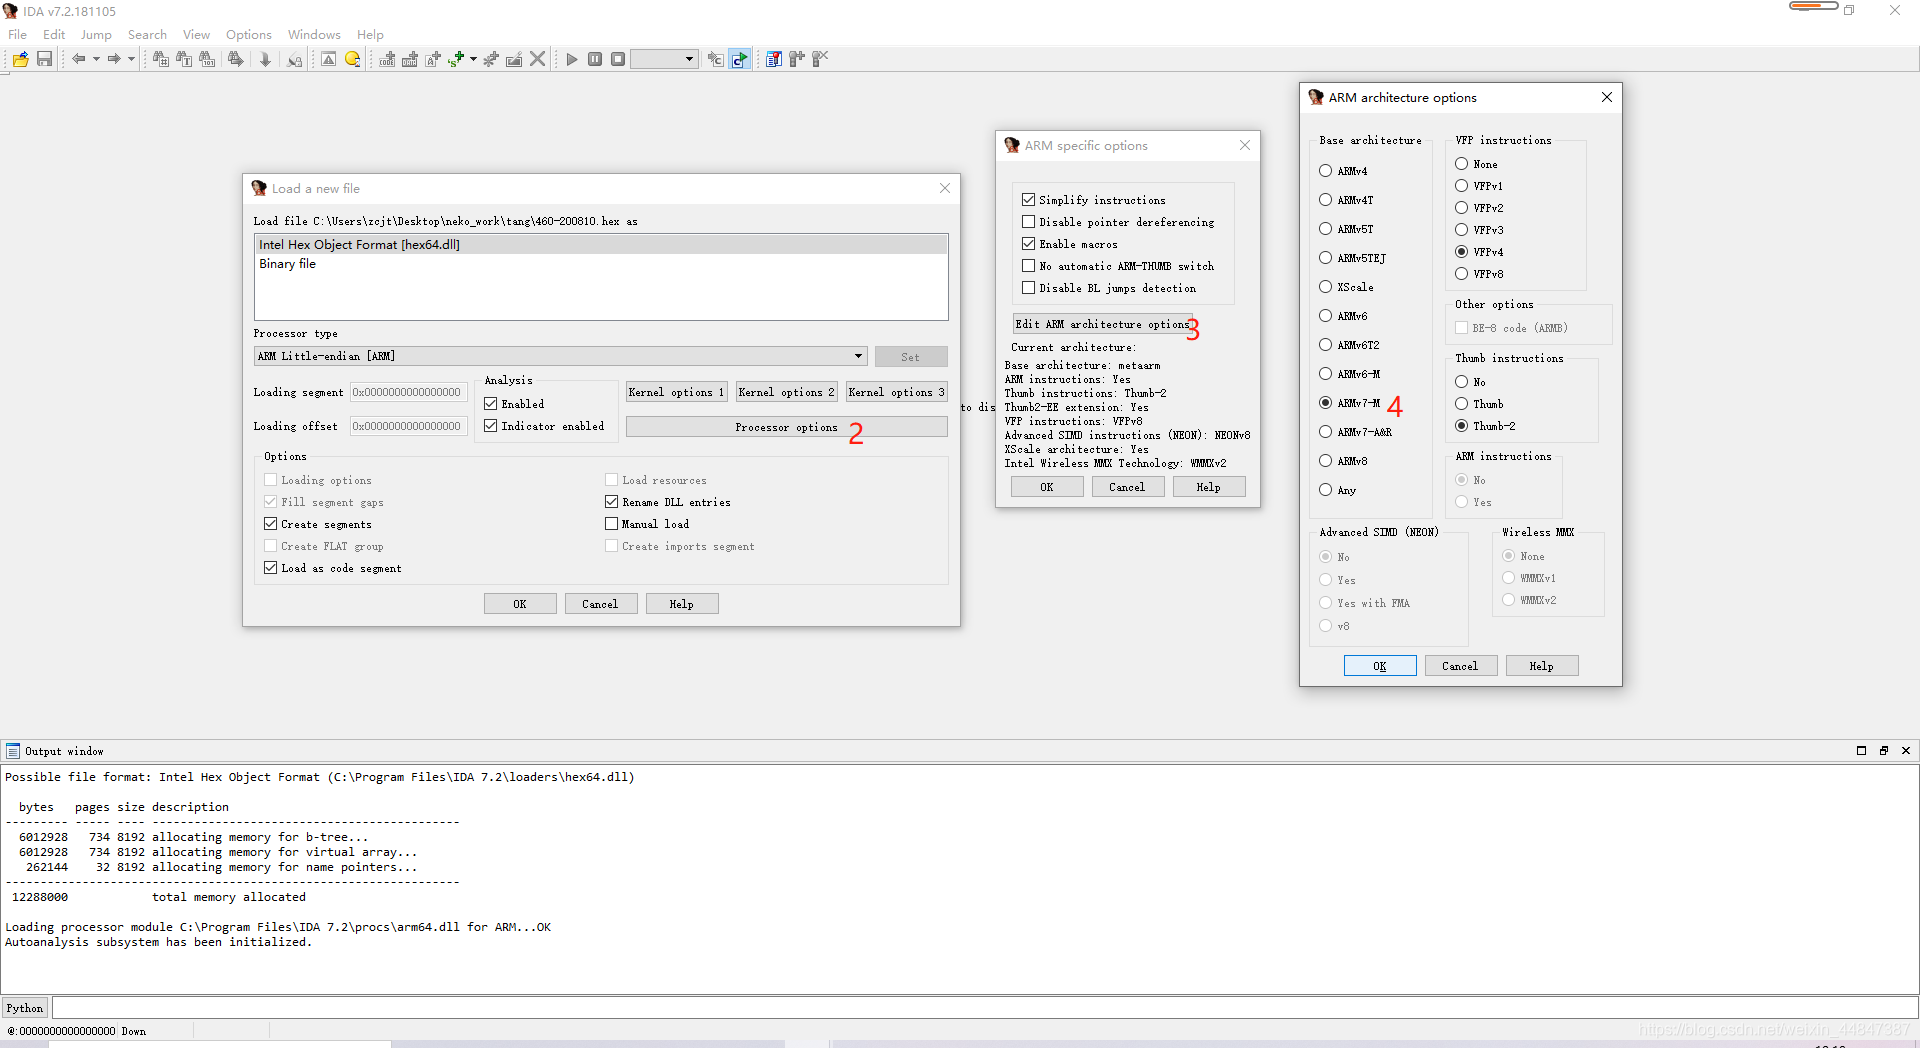1920x1048 pixels.
Task: Click the rename pencil toolbar icon
Action: tap(514, 59)
